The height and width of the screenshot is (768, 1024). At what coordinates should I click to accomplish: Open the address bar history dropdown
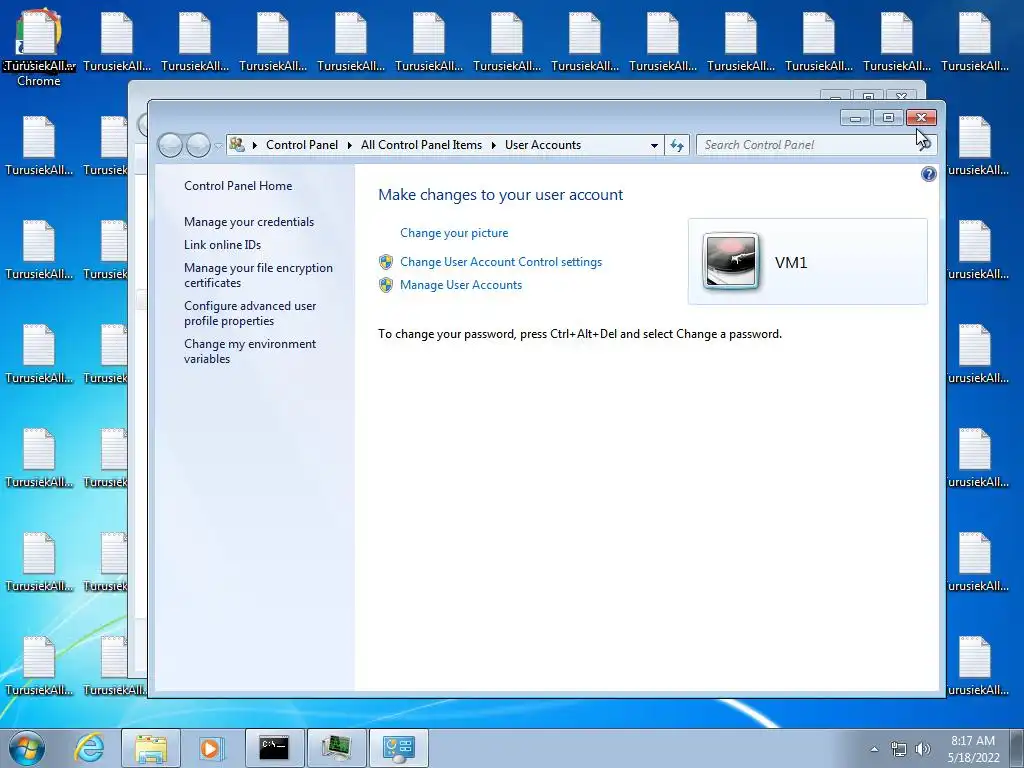pos(654,146)
